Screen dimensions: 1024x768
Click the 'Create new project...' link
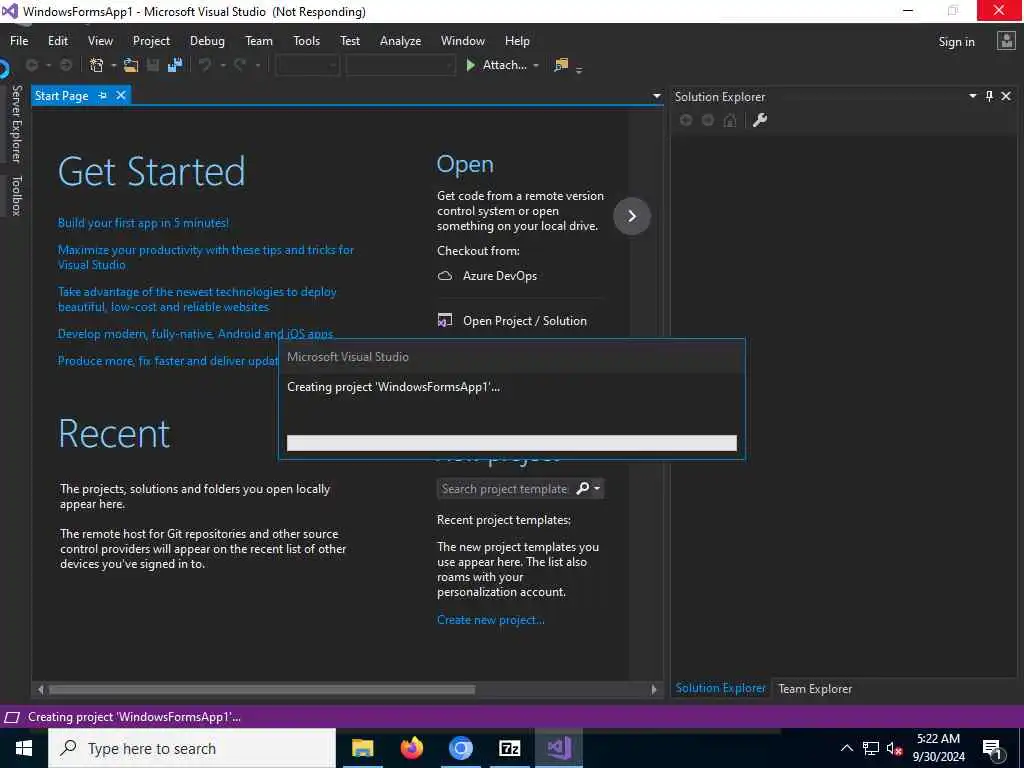click(x=490, y=620)
